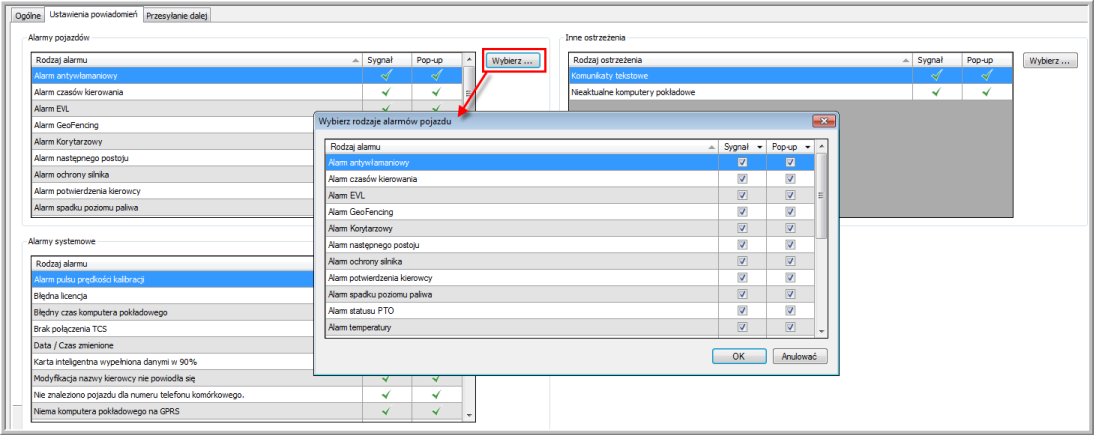Toggle Sygnał checkbox for Alarm EVL in dialog
1094x435 pixels.
point(741,196)
